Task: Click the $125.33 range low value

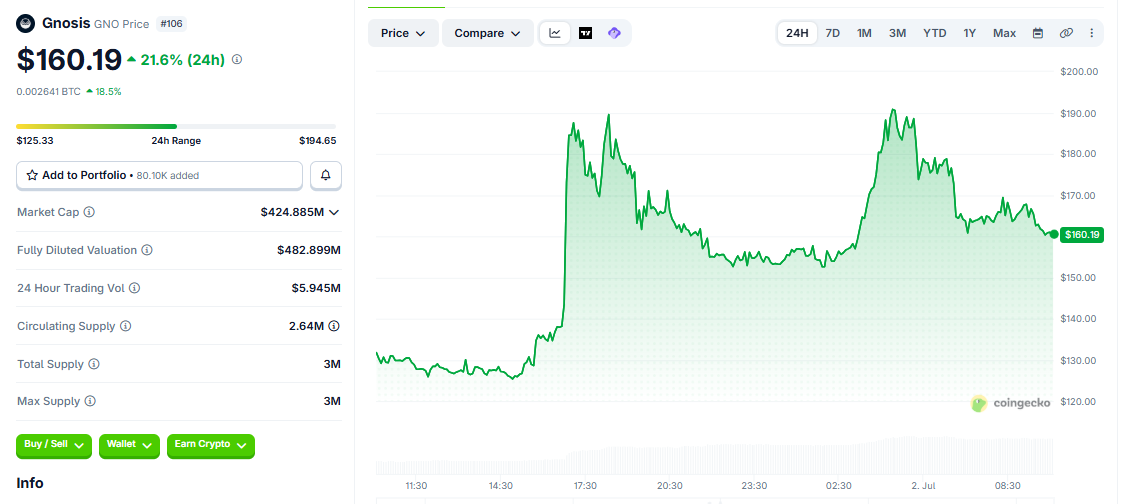Action: pyautogui.click(x=35, y=140)
